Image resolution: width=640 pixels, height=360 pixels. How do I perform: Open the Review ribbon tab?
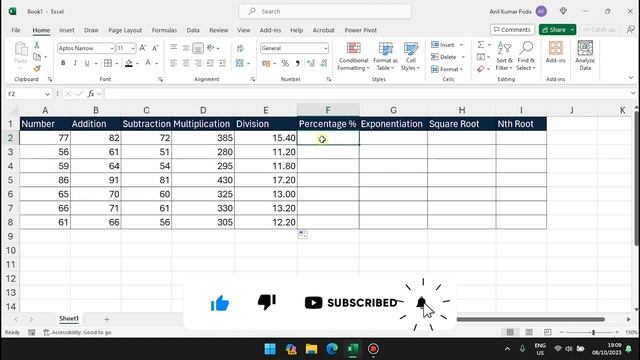tap(218, 30)
